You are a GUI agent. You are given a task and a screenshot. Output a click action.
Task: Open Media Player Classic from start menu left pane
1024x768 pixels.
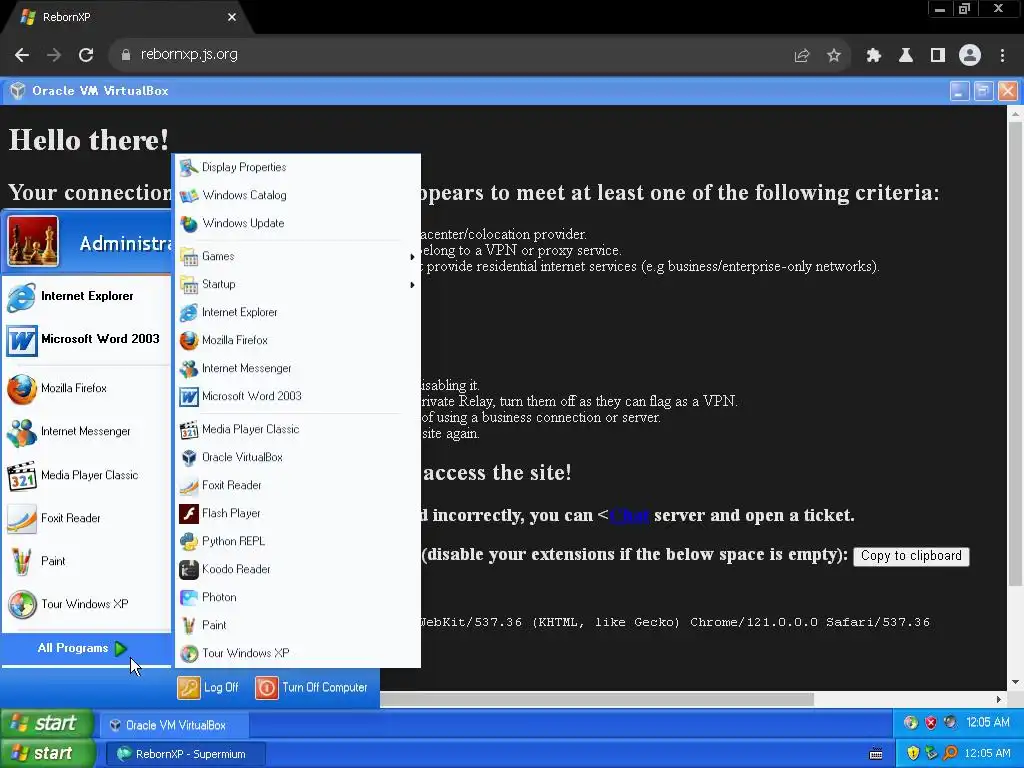[86, 475]
